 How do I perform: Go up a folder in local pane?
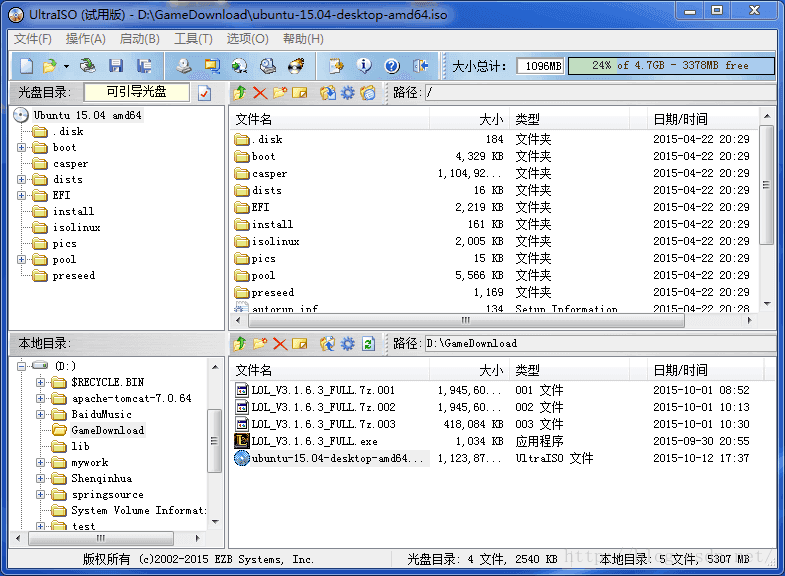pos(239,344)
